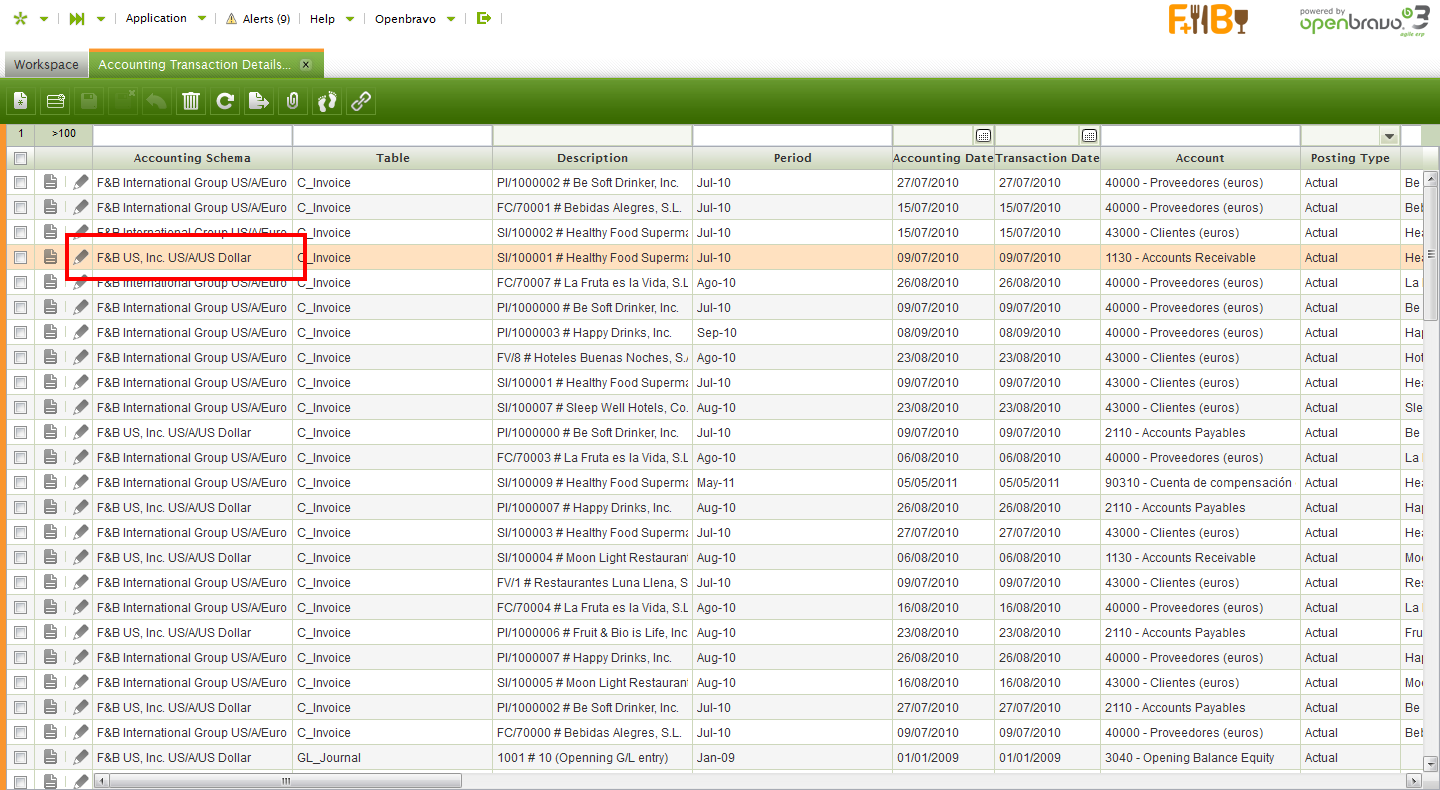Export the grid to spreadsheet
Screen dimensions: 1440x790
click(x=259, y=101)
